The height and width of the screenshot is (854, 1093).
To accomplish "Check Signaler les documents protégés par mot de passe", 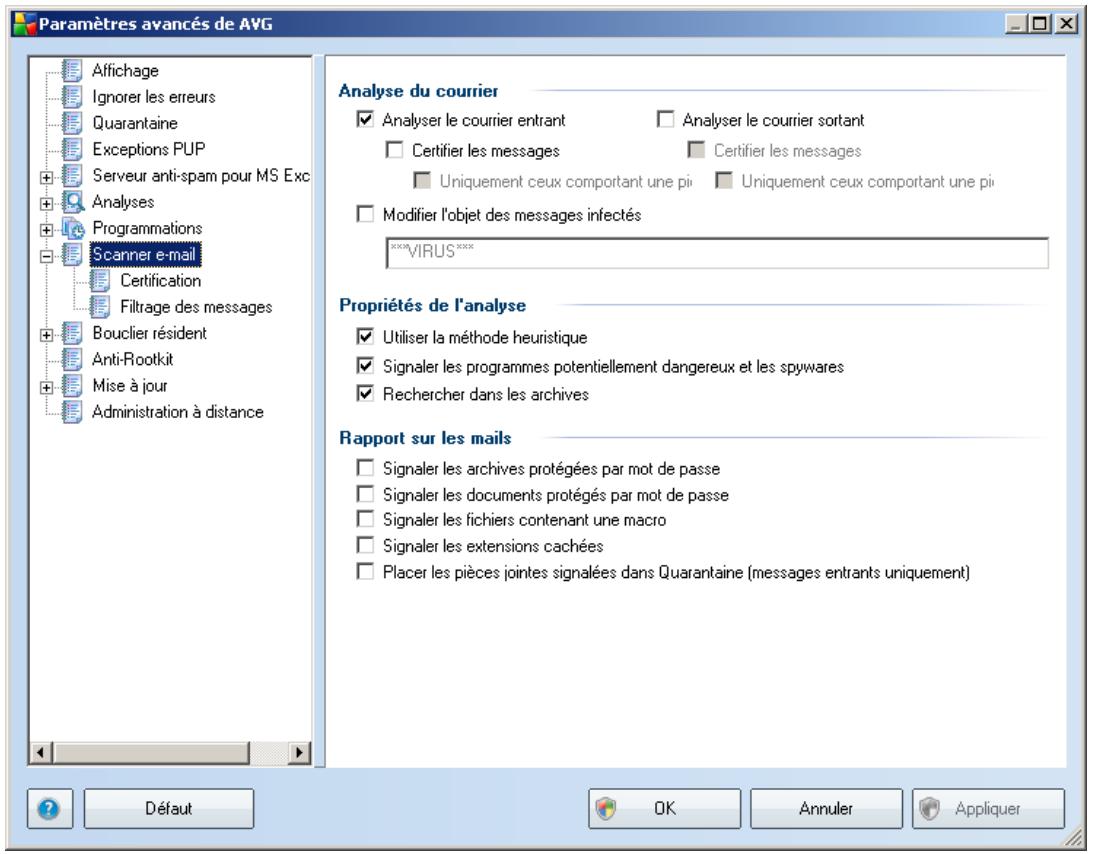I will pyautogui.click(x=365, y=494).
